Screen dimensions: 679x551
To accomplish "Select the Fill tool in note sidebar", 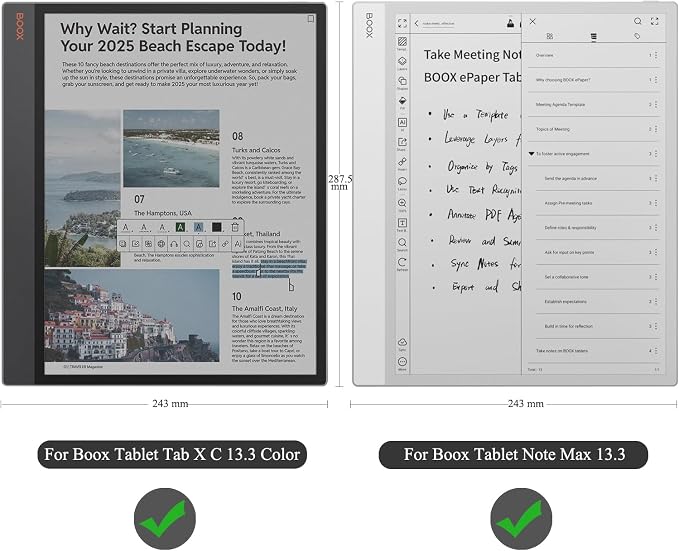I will pos(402,103).
